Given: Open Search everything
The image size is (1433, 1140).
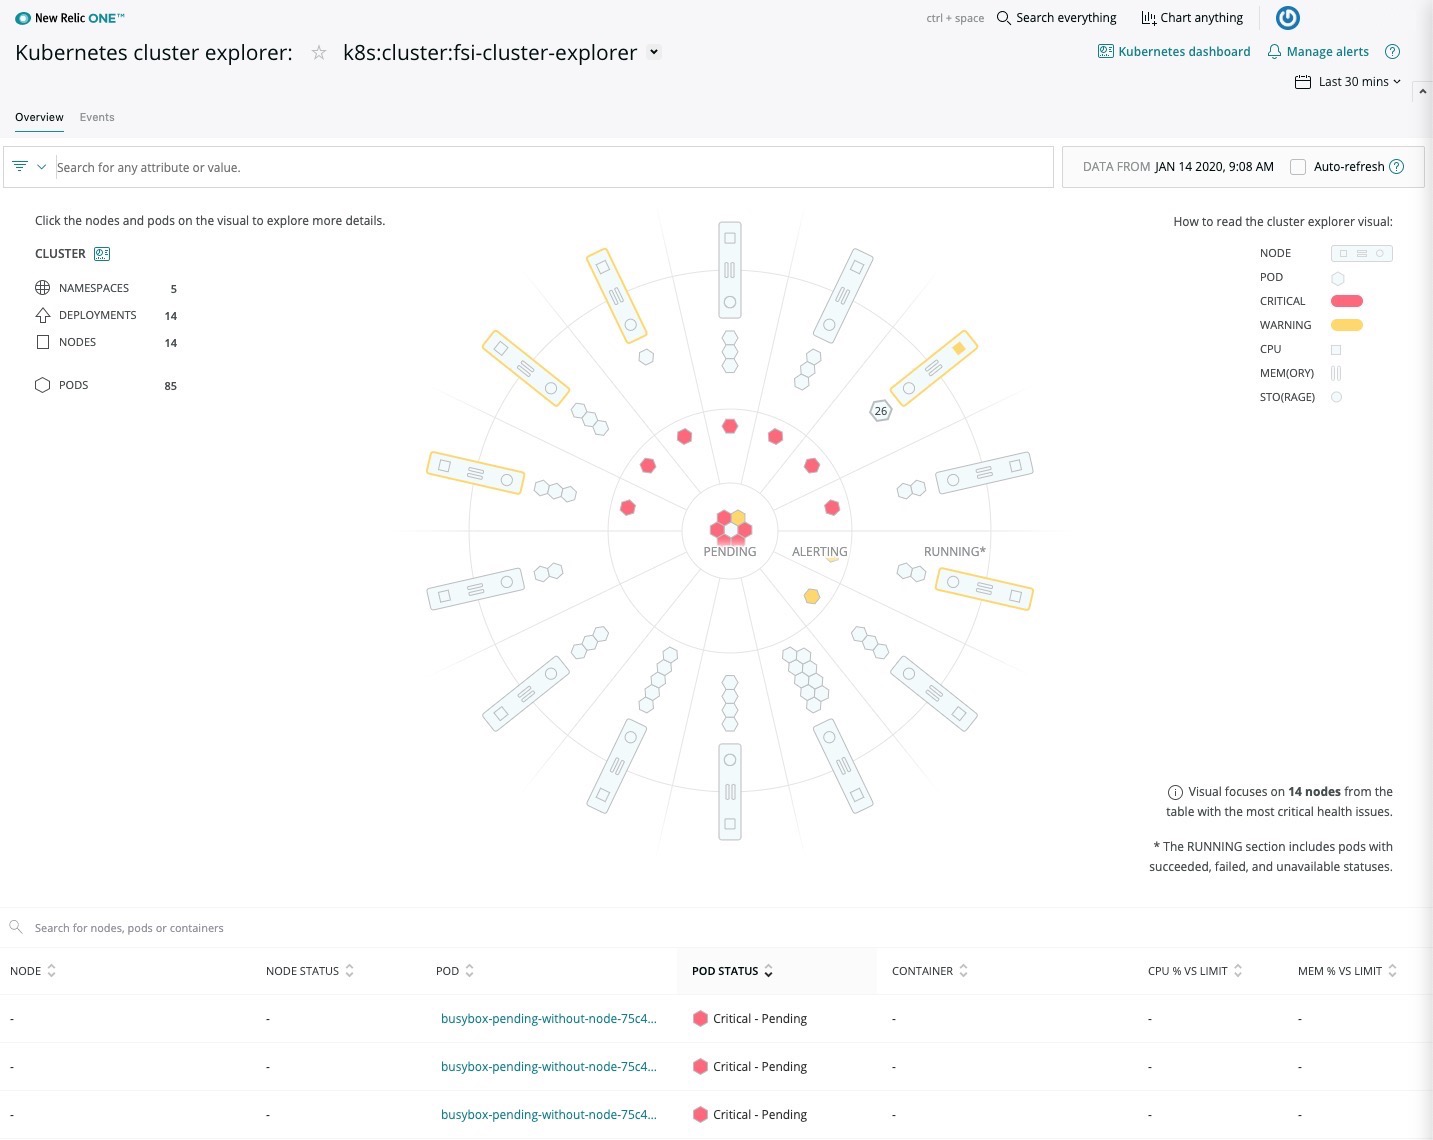Looking at the screenshot, I should pyautogui.click(x=1056, y=18).
